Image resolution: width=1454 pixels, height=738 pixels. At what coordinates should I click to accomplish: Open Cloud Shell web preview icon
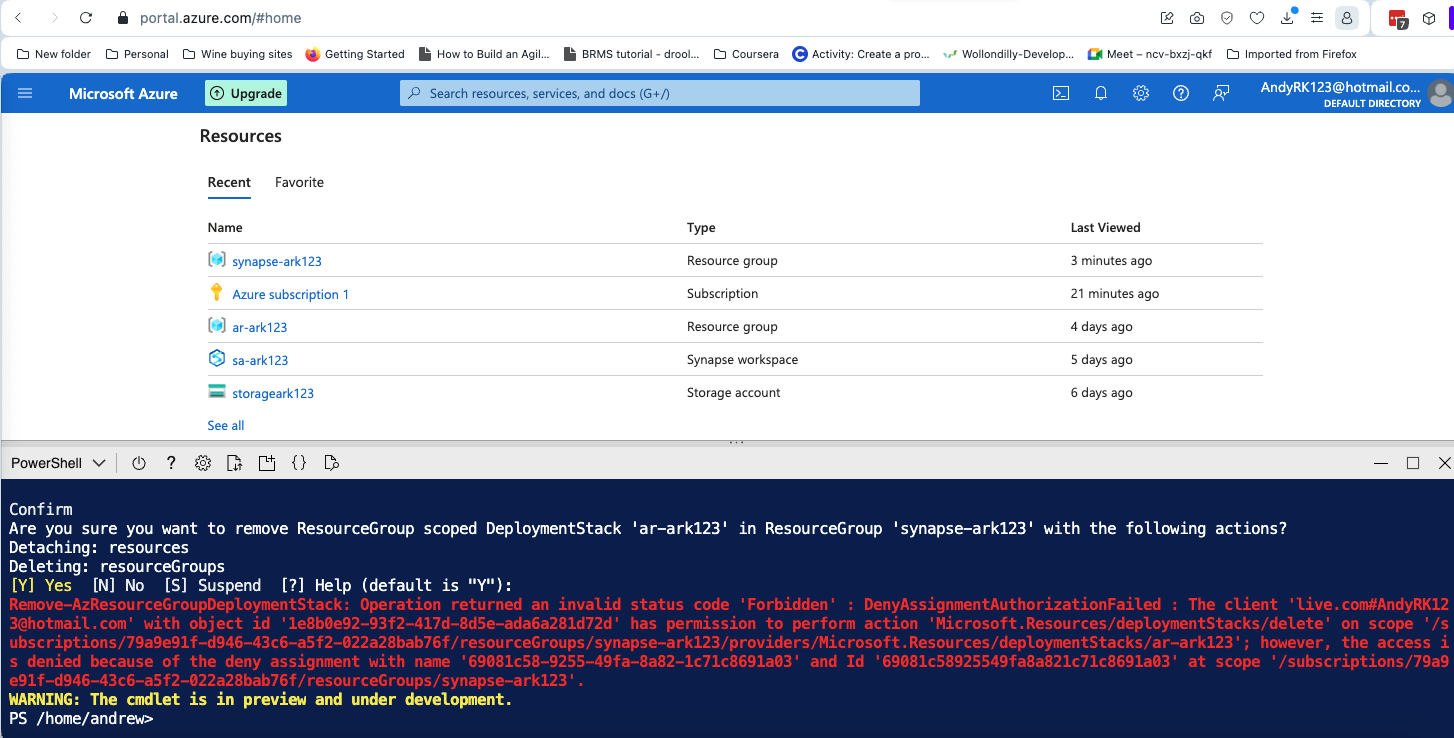pyautogui.click(x=331, y=462)
